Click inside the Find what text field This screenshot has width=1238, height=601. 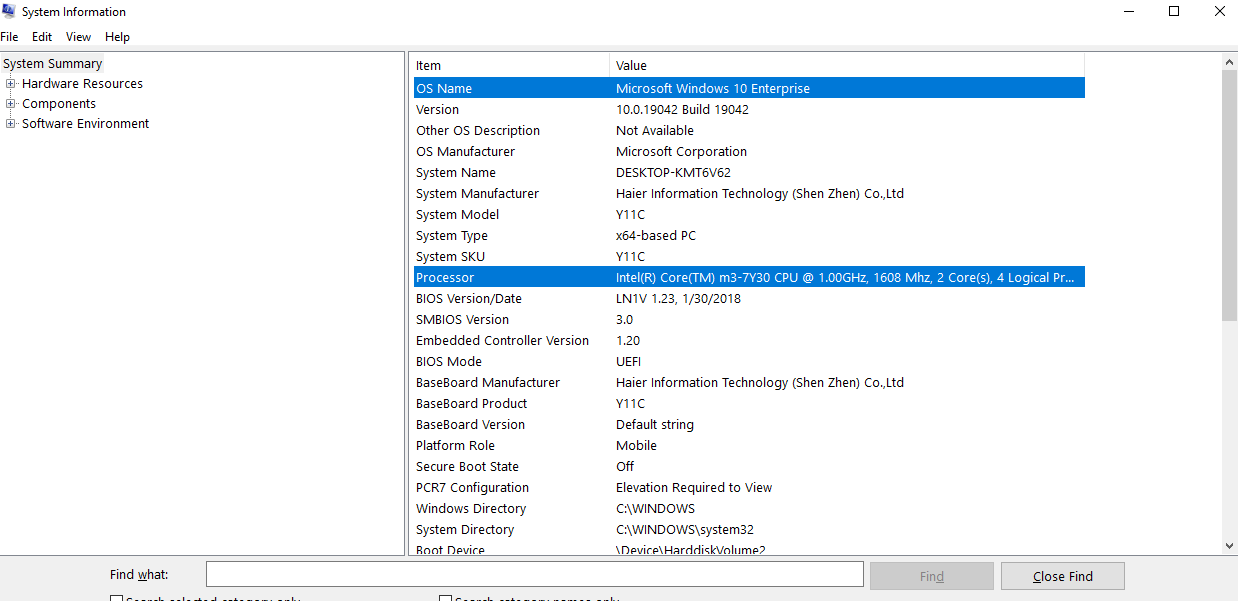pos(534,574)
